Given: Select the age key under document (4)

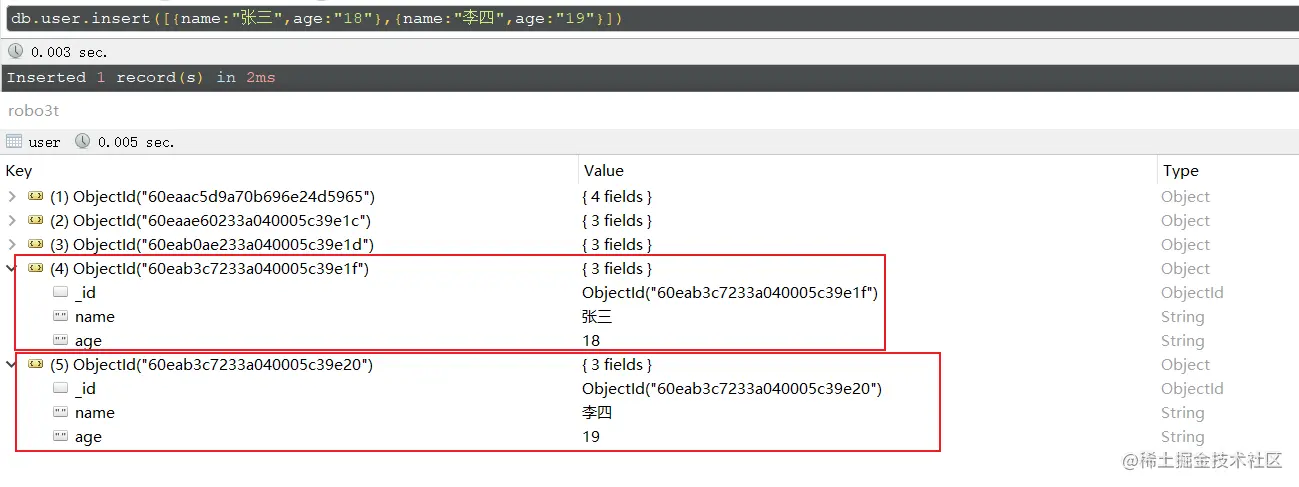Looking at the screenshot, I should coord(88,341).
